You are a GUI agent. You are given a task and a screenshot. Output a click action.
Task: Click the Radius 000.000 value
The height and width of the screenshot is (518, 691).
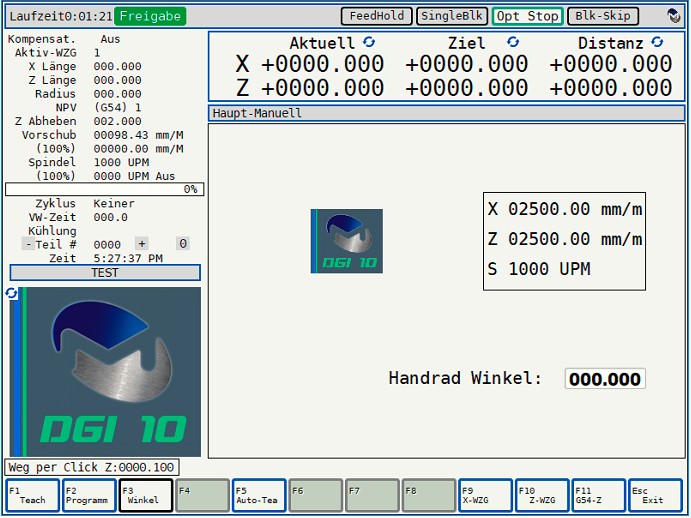pos(117,94)
